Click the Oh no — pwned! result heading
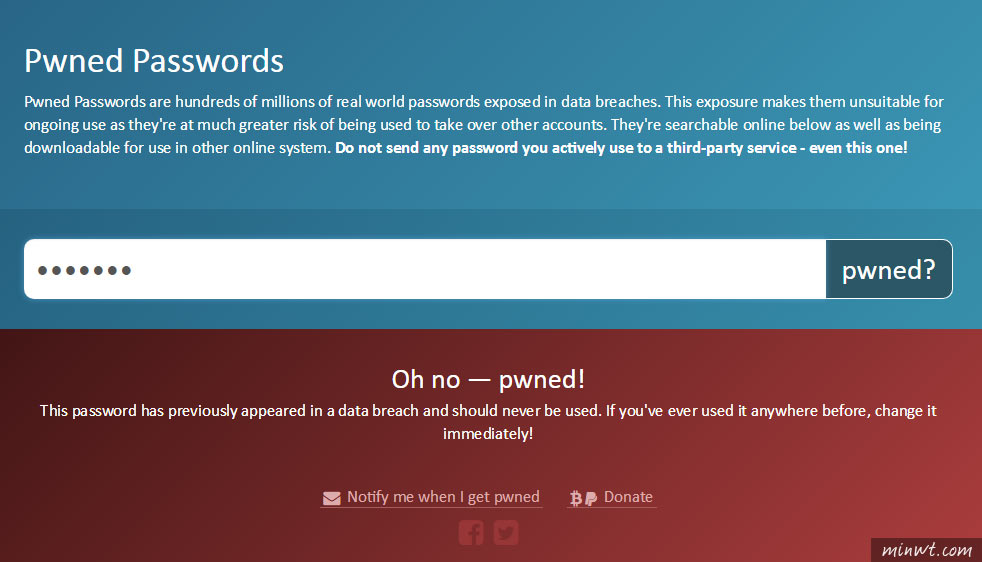The image size is (982, 562). tap(488, 379)
